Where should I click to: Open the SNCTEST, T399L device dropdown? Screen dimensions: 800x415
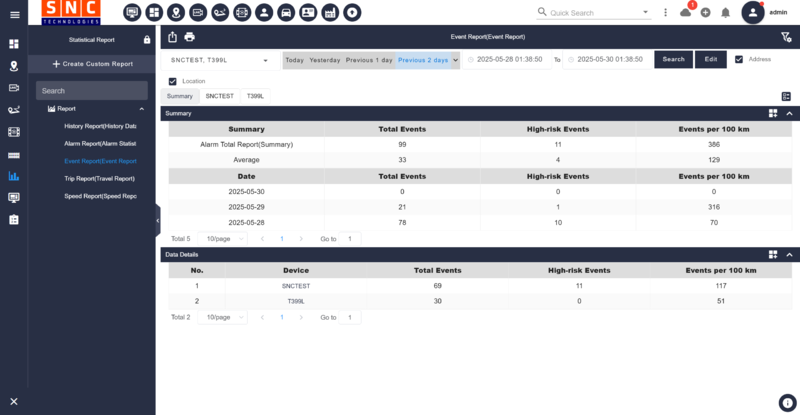click(x=220, y=60)
